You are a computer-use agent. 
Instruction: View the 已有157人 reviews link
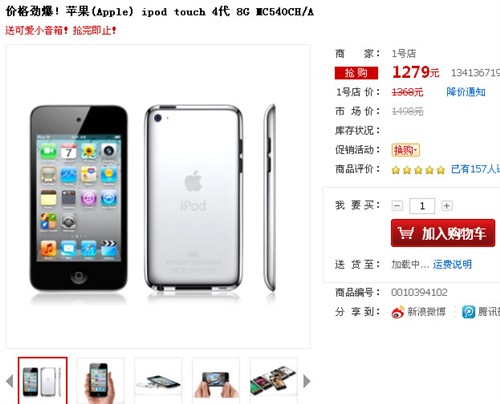click(x=476, y=169)
